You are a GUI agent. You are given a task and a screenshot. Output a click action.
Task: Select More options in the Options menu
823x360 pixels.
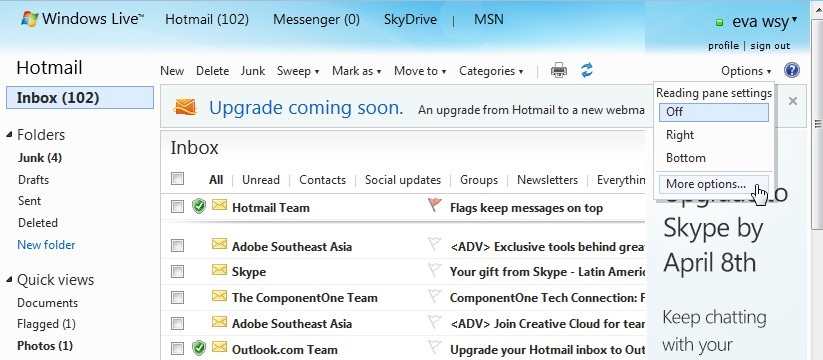coord(714,184)
